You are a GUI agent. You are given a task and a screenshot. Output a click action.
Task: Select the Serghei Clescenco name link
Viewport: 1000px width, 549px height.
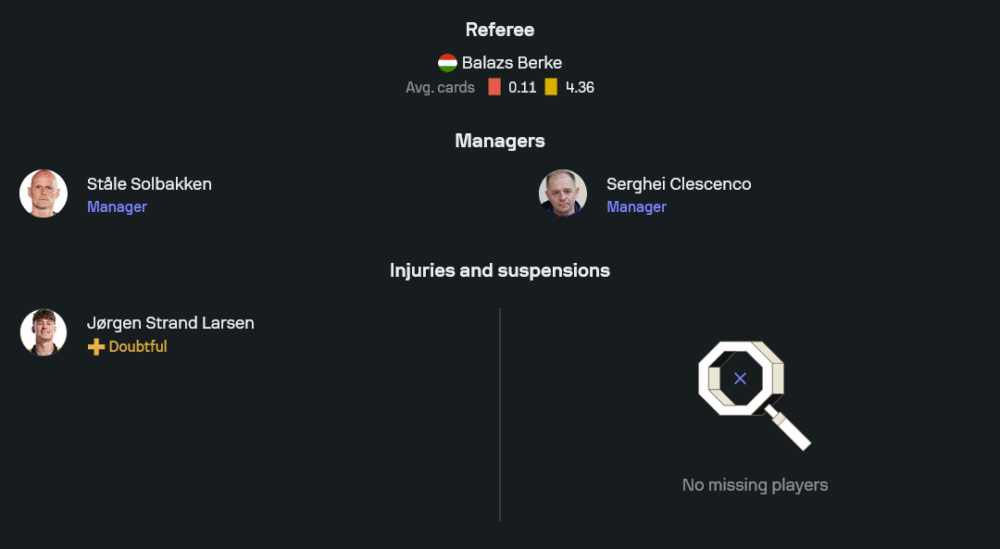pos(678,184)
